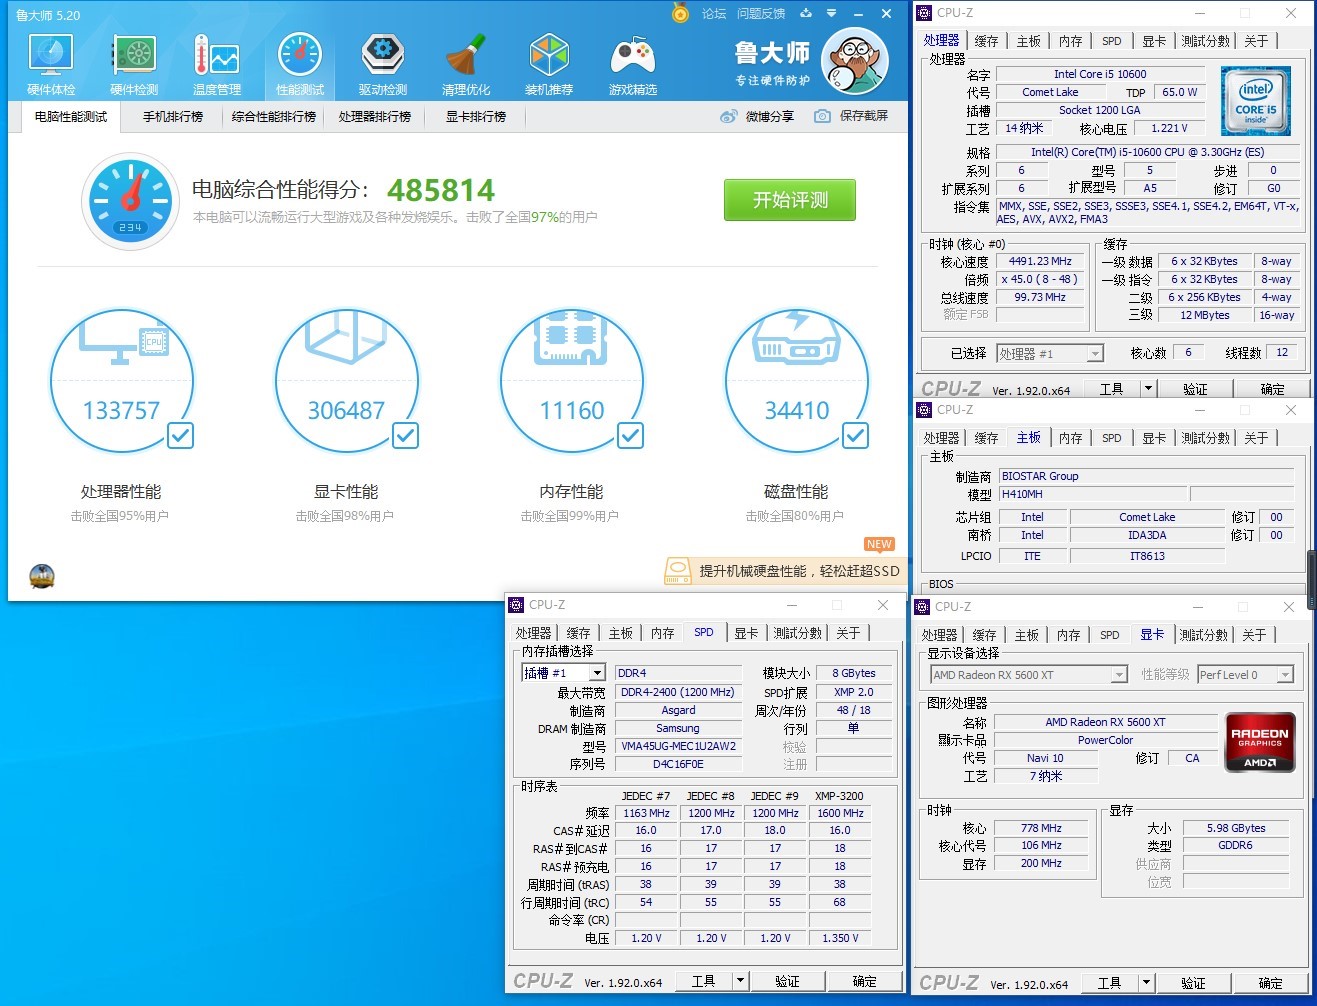
Task: Click the Intel Core i5 logo in CPU-Z
Action: pyautogui.click(x=1256, y=101)
